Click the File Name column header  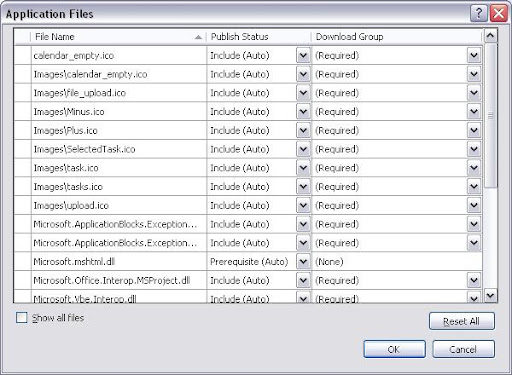pyautogui.click(x=118, y=37)
